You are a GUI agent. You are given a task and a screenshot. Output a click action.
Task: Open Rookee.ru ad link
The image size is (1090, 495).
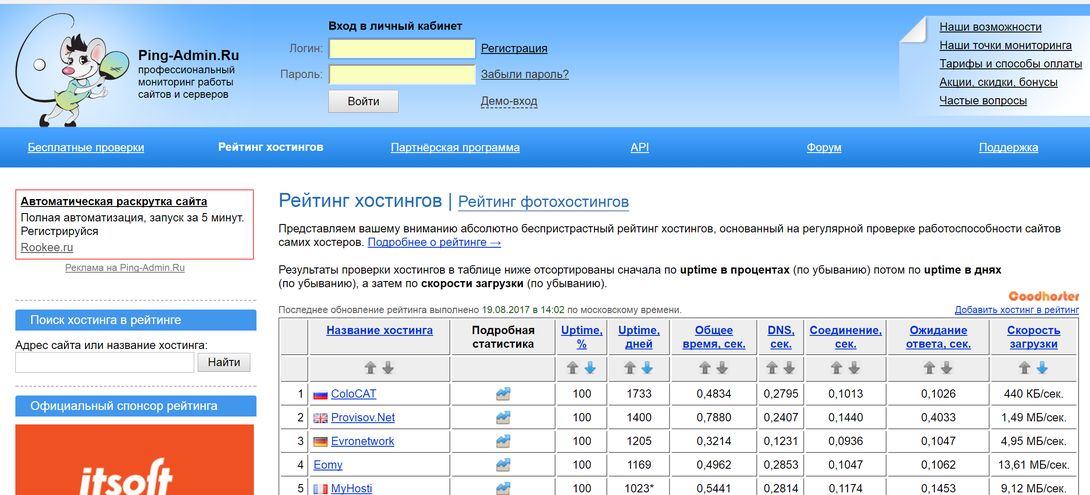47,248
